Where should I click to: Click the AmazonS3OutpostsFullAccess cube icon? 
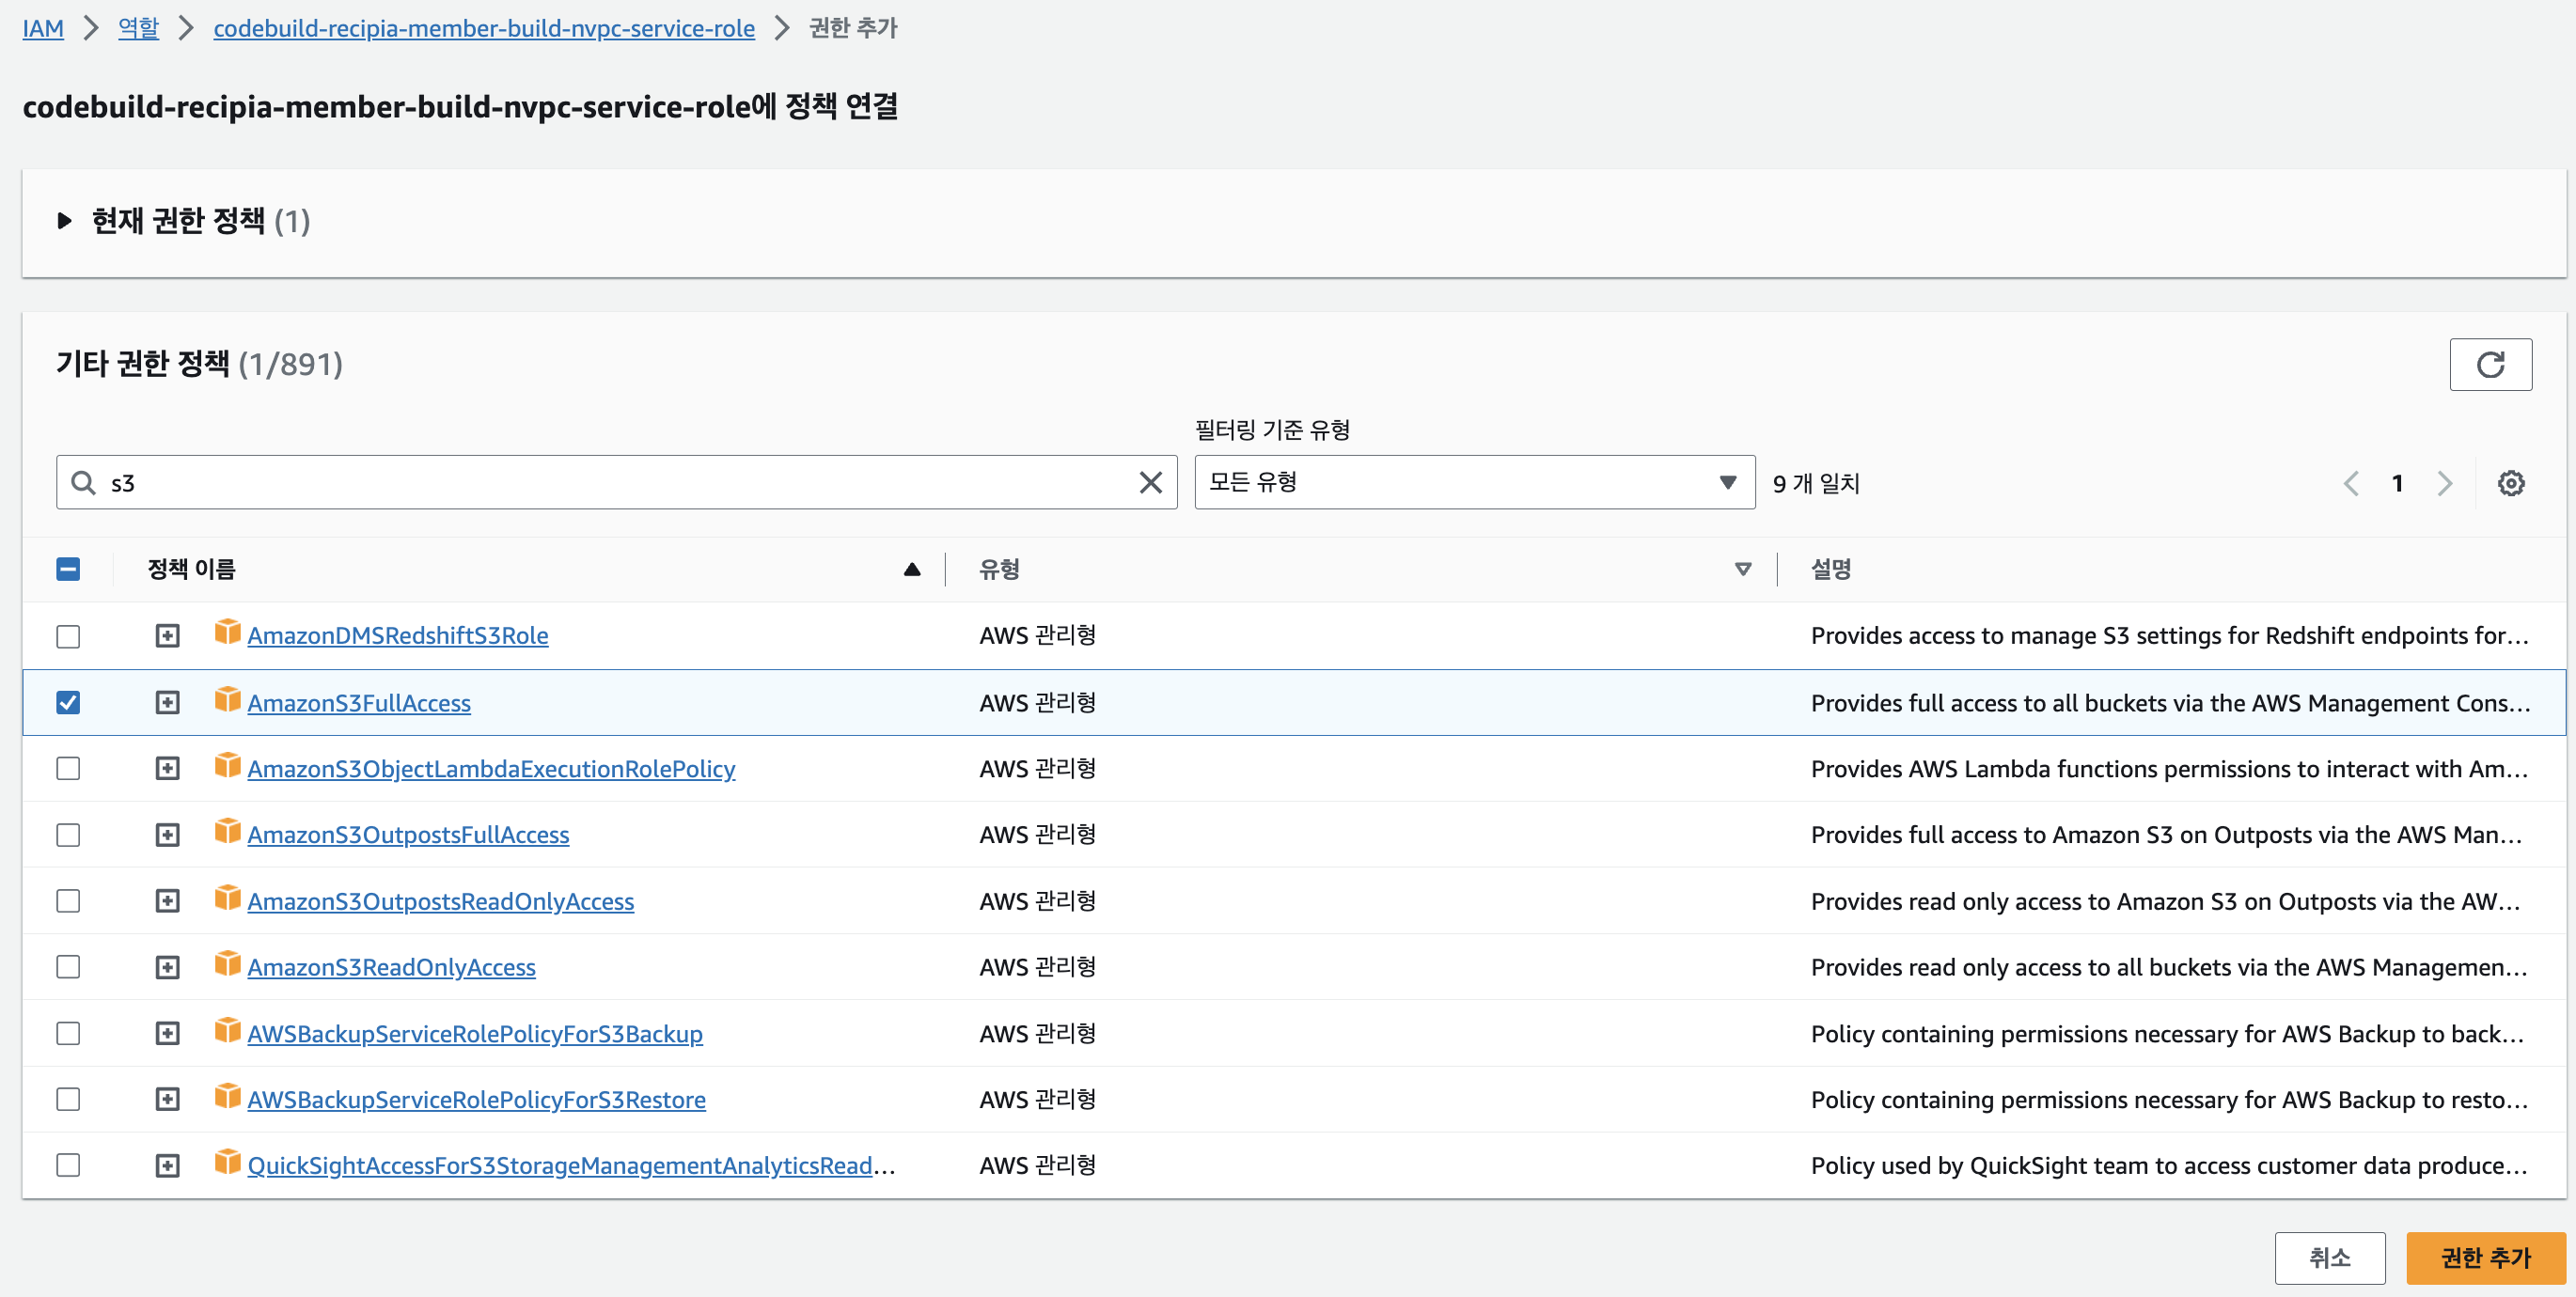[x=227, y=830]
